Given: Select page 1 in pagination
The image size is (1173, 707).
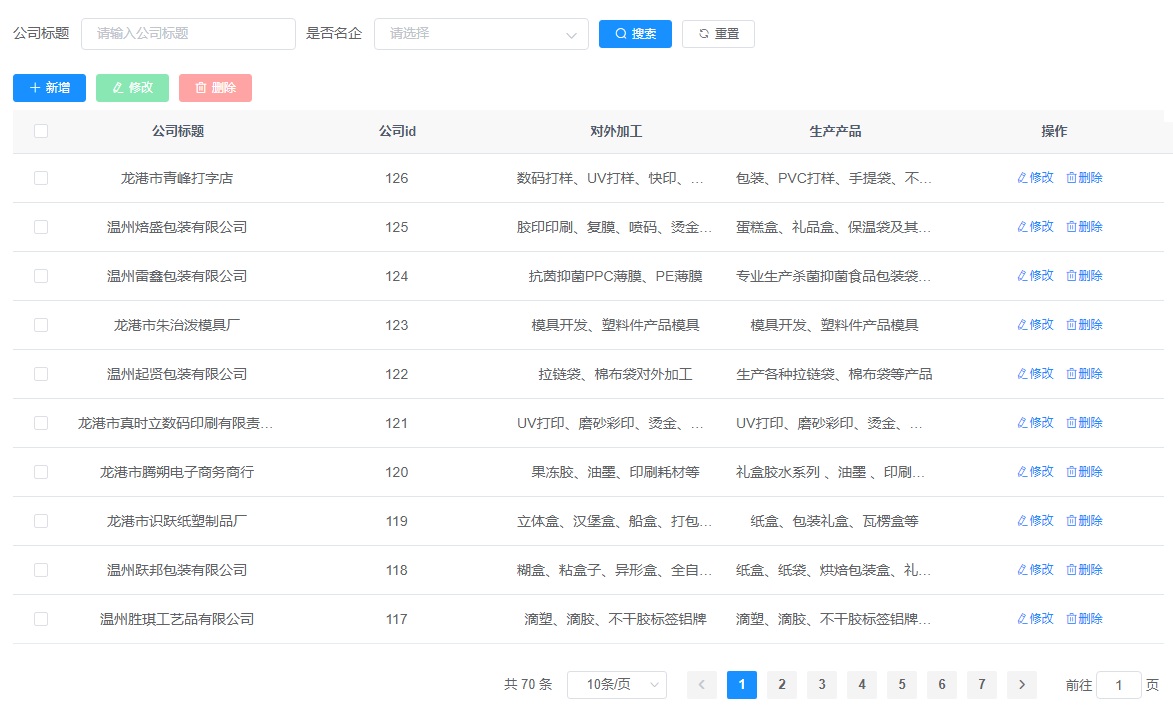Looking at the screenshot, I should [741, 685].
